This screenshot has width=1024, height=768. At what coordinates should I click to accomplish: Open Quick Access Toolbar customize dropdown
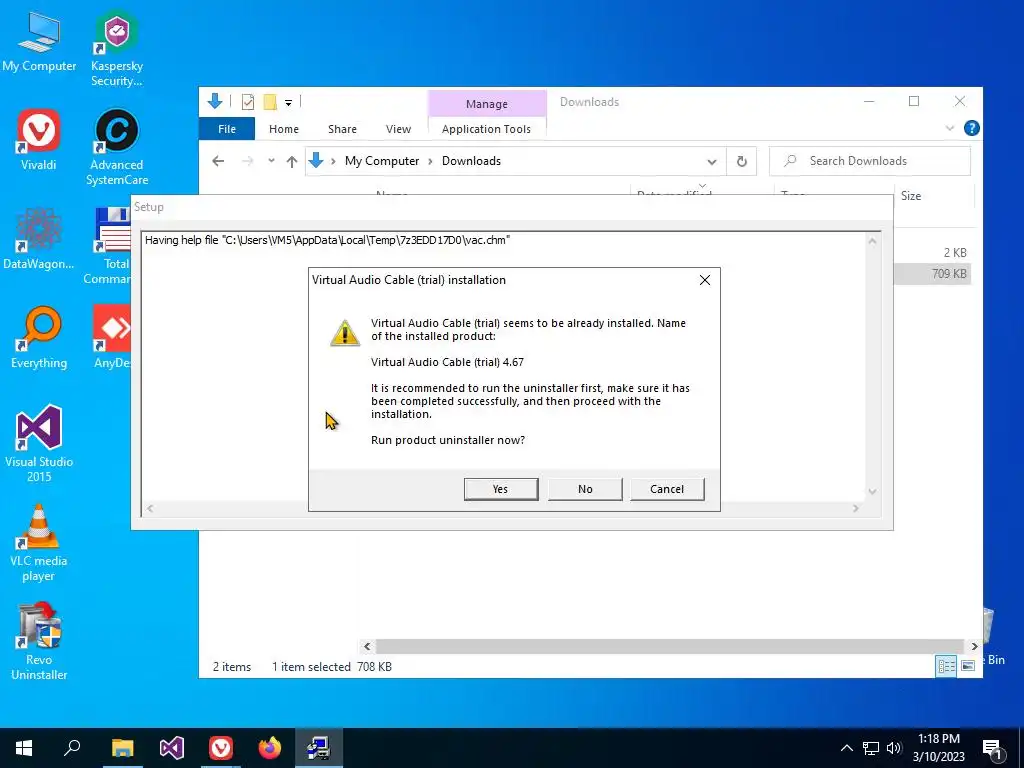click(x=288, y=102)
